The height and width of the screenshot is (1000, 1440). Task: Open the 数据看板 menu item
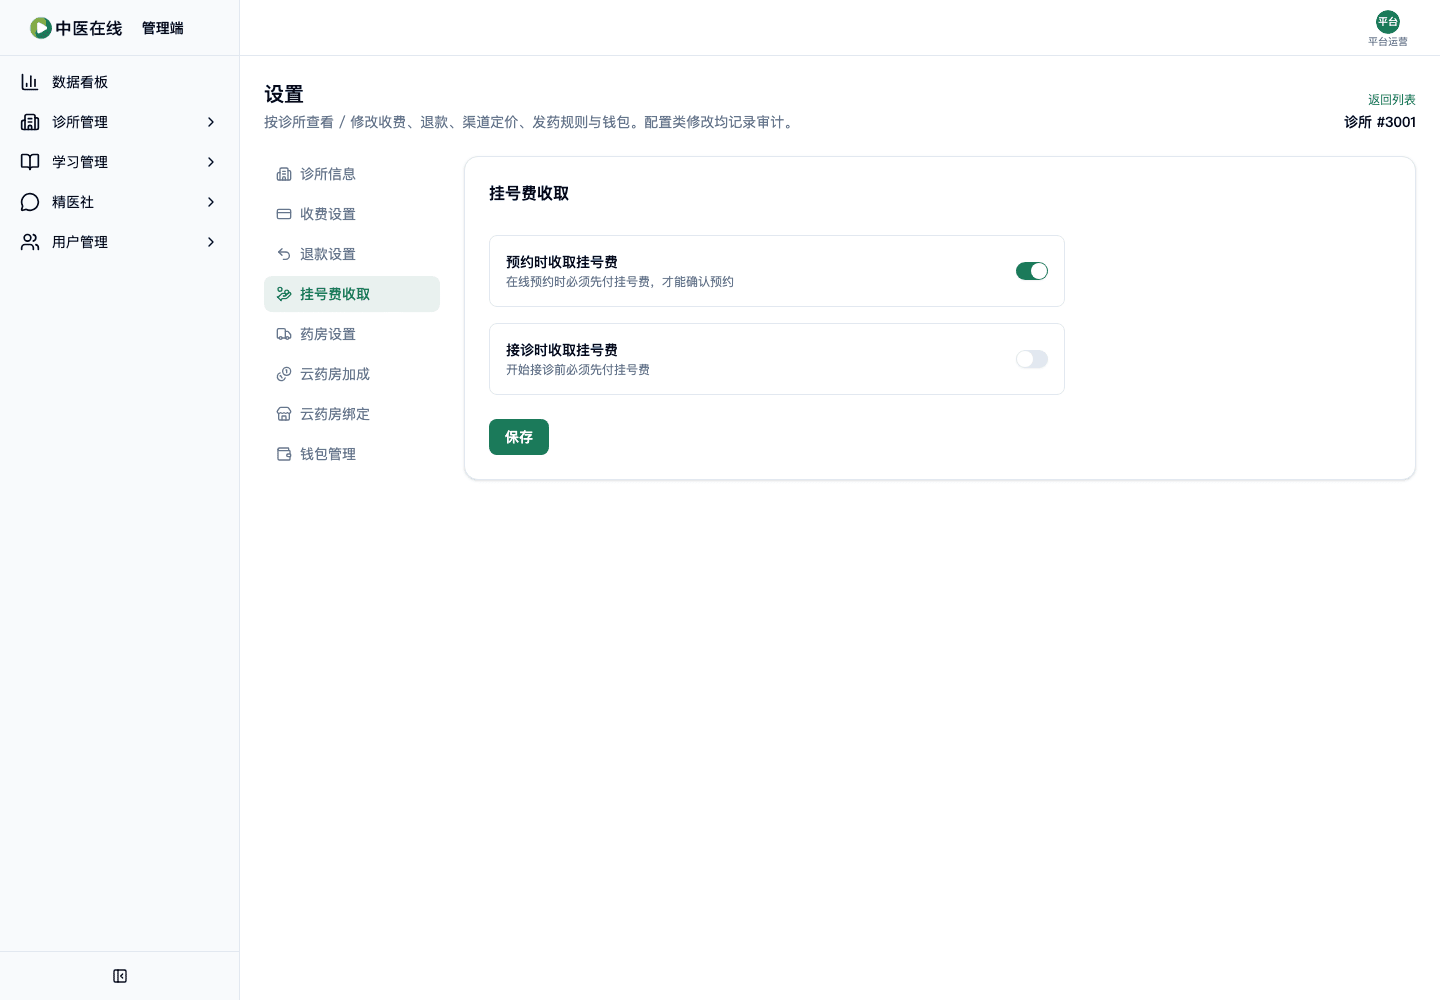[x=120, y=82]
